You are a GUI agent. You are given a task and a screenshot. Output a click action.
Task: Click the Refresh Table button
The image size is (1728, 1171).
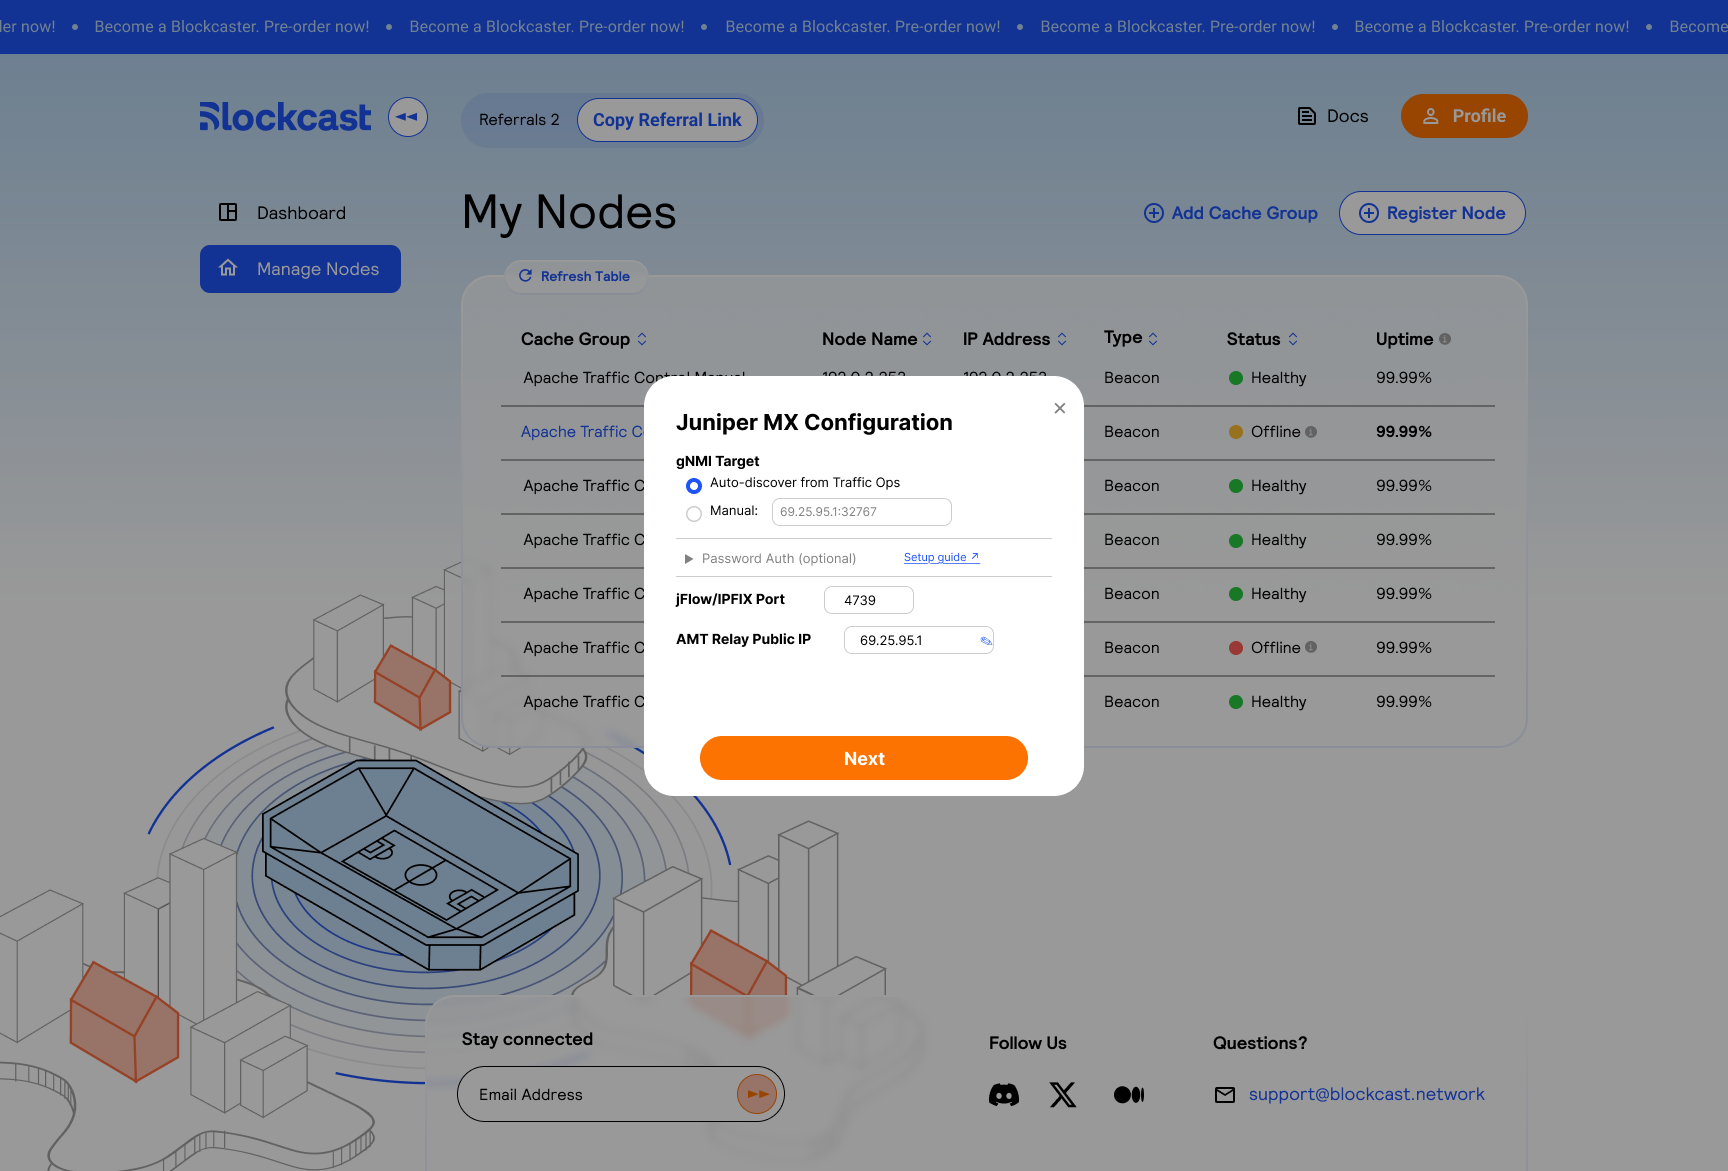pos(575,276)
